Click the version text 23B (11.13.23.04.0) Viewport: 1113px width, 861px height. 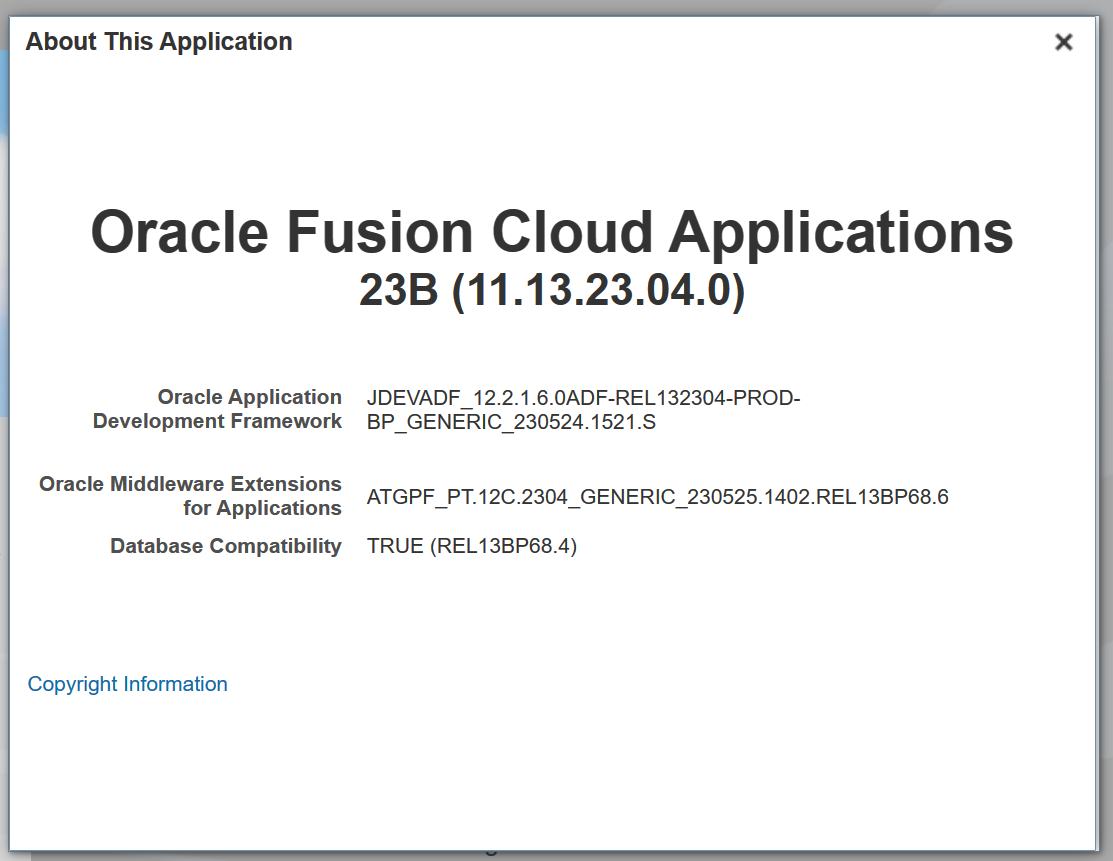click(552, 290)
